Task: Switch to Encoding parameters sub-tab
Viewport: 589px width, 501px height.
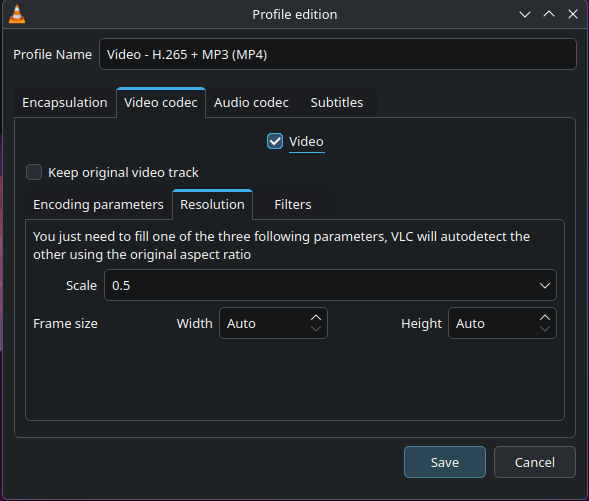Action: point(98,205)
